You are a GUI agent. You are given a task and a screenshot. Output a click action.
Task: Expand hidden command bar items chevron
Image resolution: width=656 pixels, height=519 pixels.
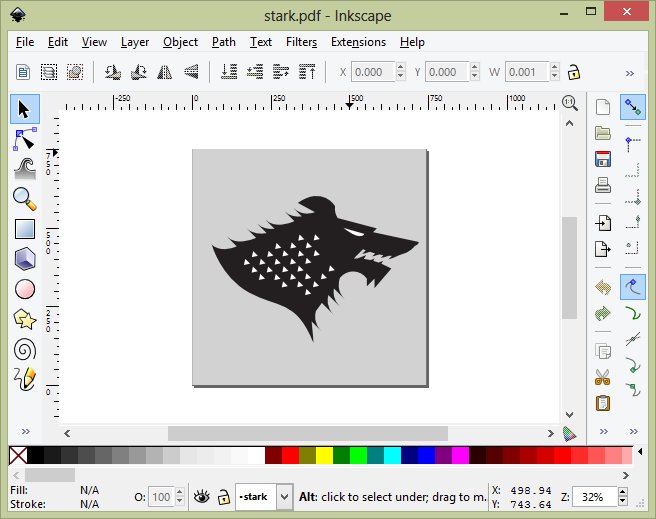(x=603, y=431)
